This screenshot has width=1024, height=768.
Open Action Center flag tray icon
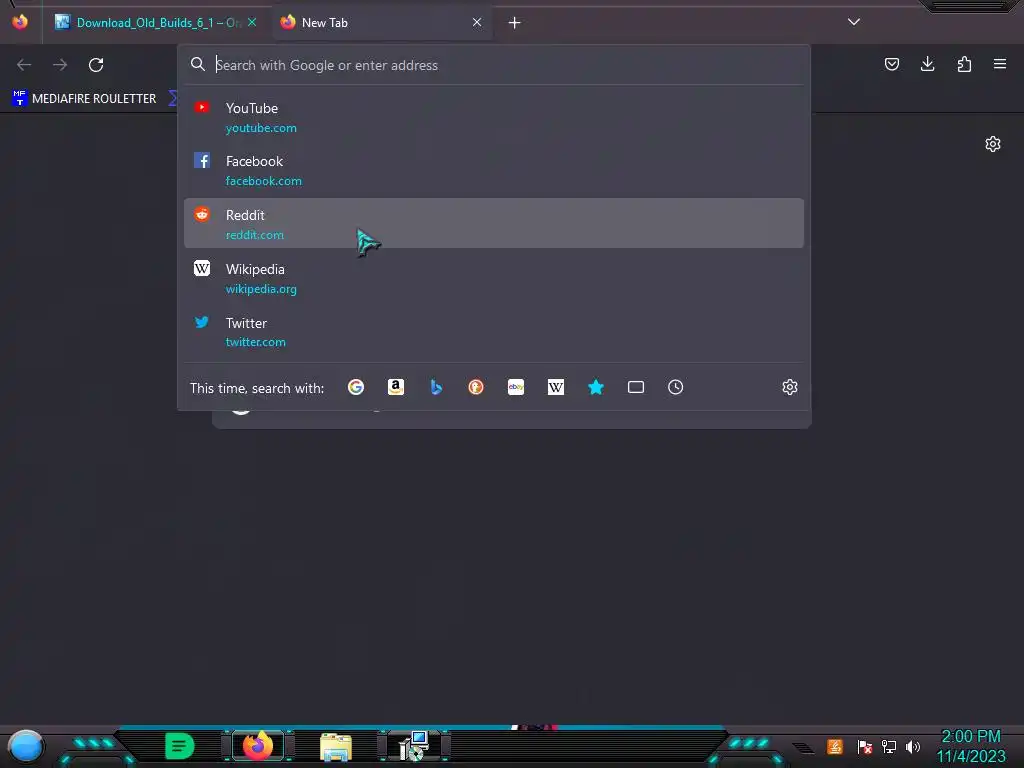tap(865, 746)
